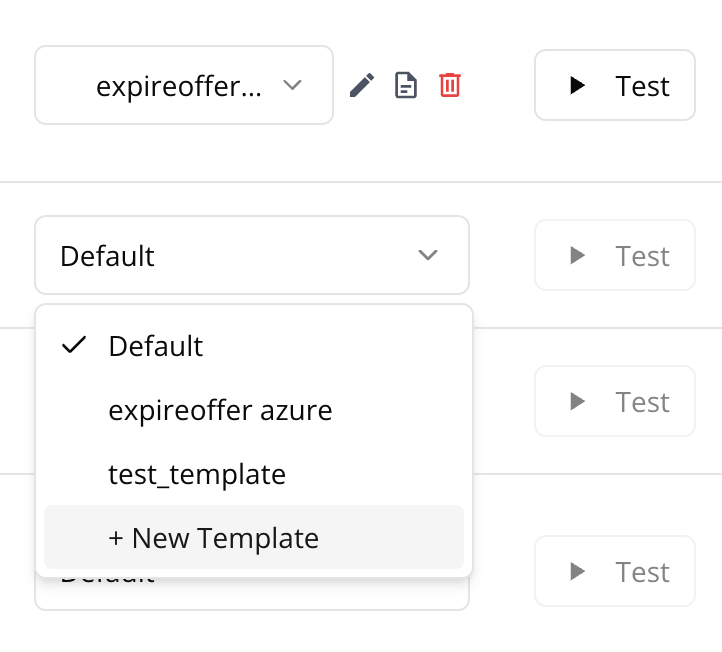Select the checked Default option in the list
722x652 pixels.
click(x=156, y=346)
